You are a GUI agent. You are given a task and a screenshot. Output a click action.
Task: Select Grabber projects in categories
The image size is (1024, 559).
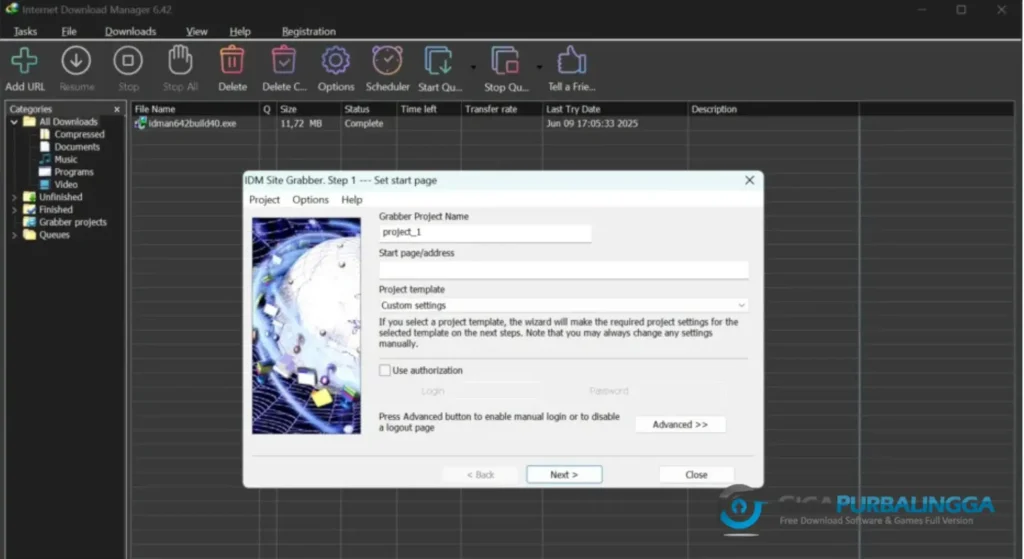point(72,222)
